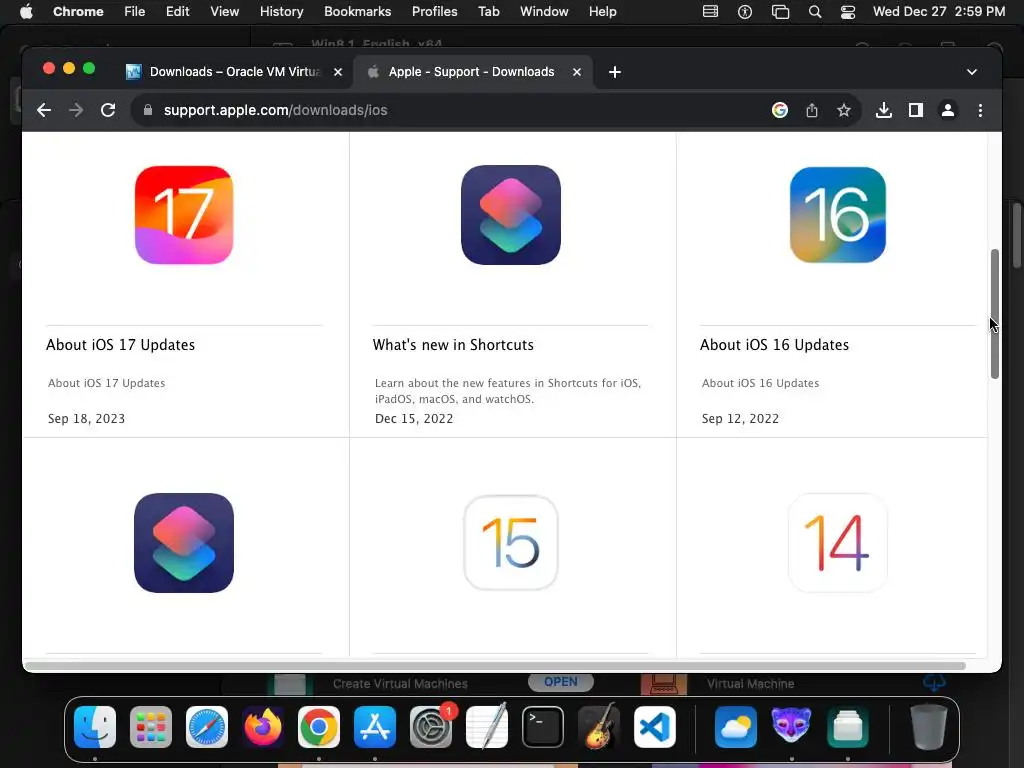Open the Profiles menu
The height and width of the screenshot is (768, 1024).
pyautogui.click(x=434, y=12)
